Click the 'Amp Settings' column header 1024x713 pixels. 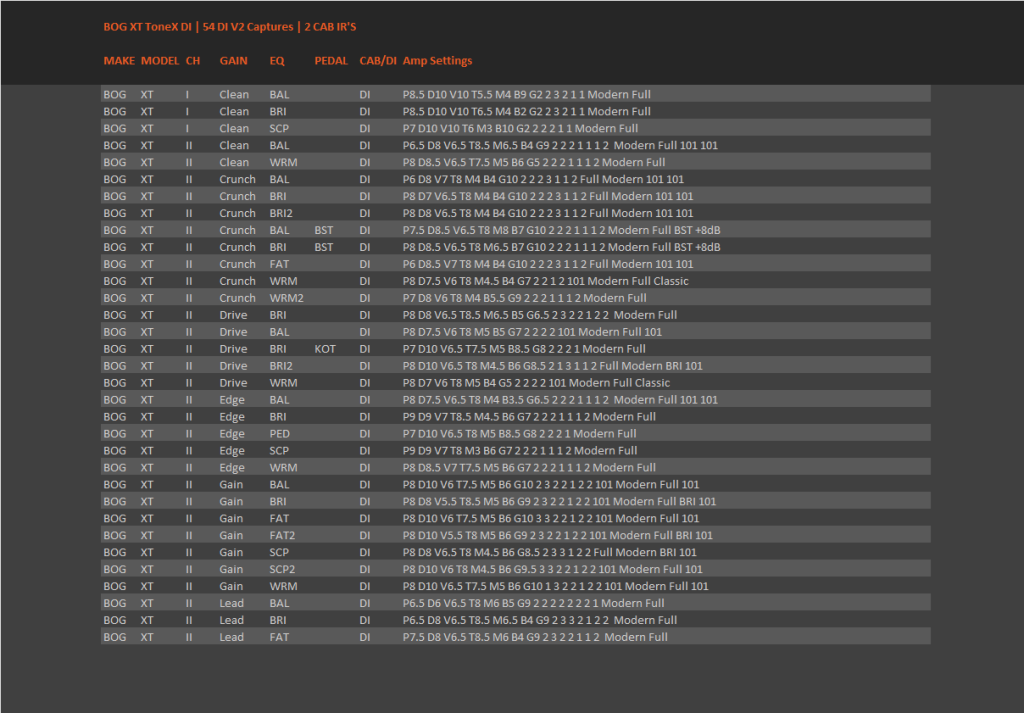pyautogui.click(x=438, y=61)
